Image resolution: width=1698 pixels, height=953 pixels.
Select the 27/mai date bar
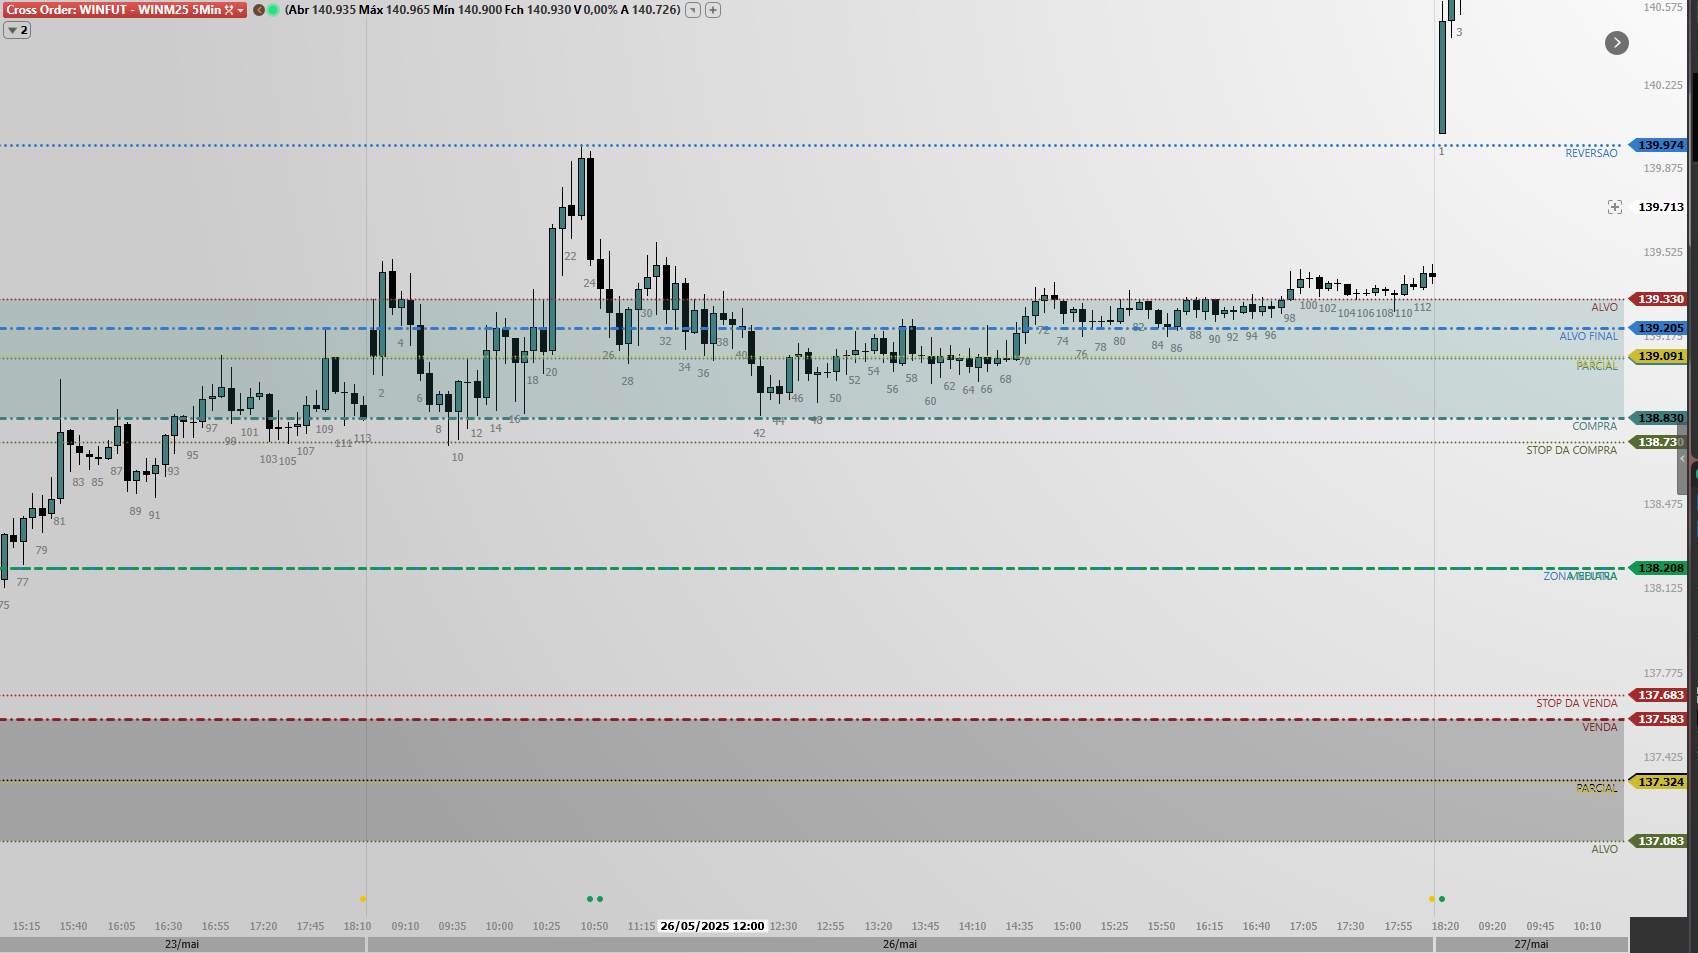coord(1531,944)
